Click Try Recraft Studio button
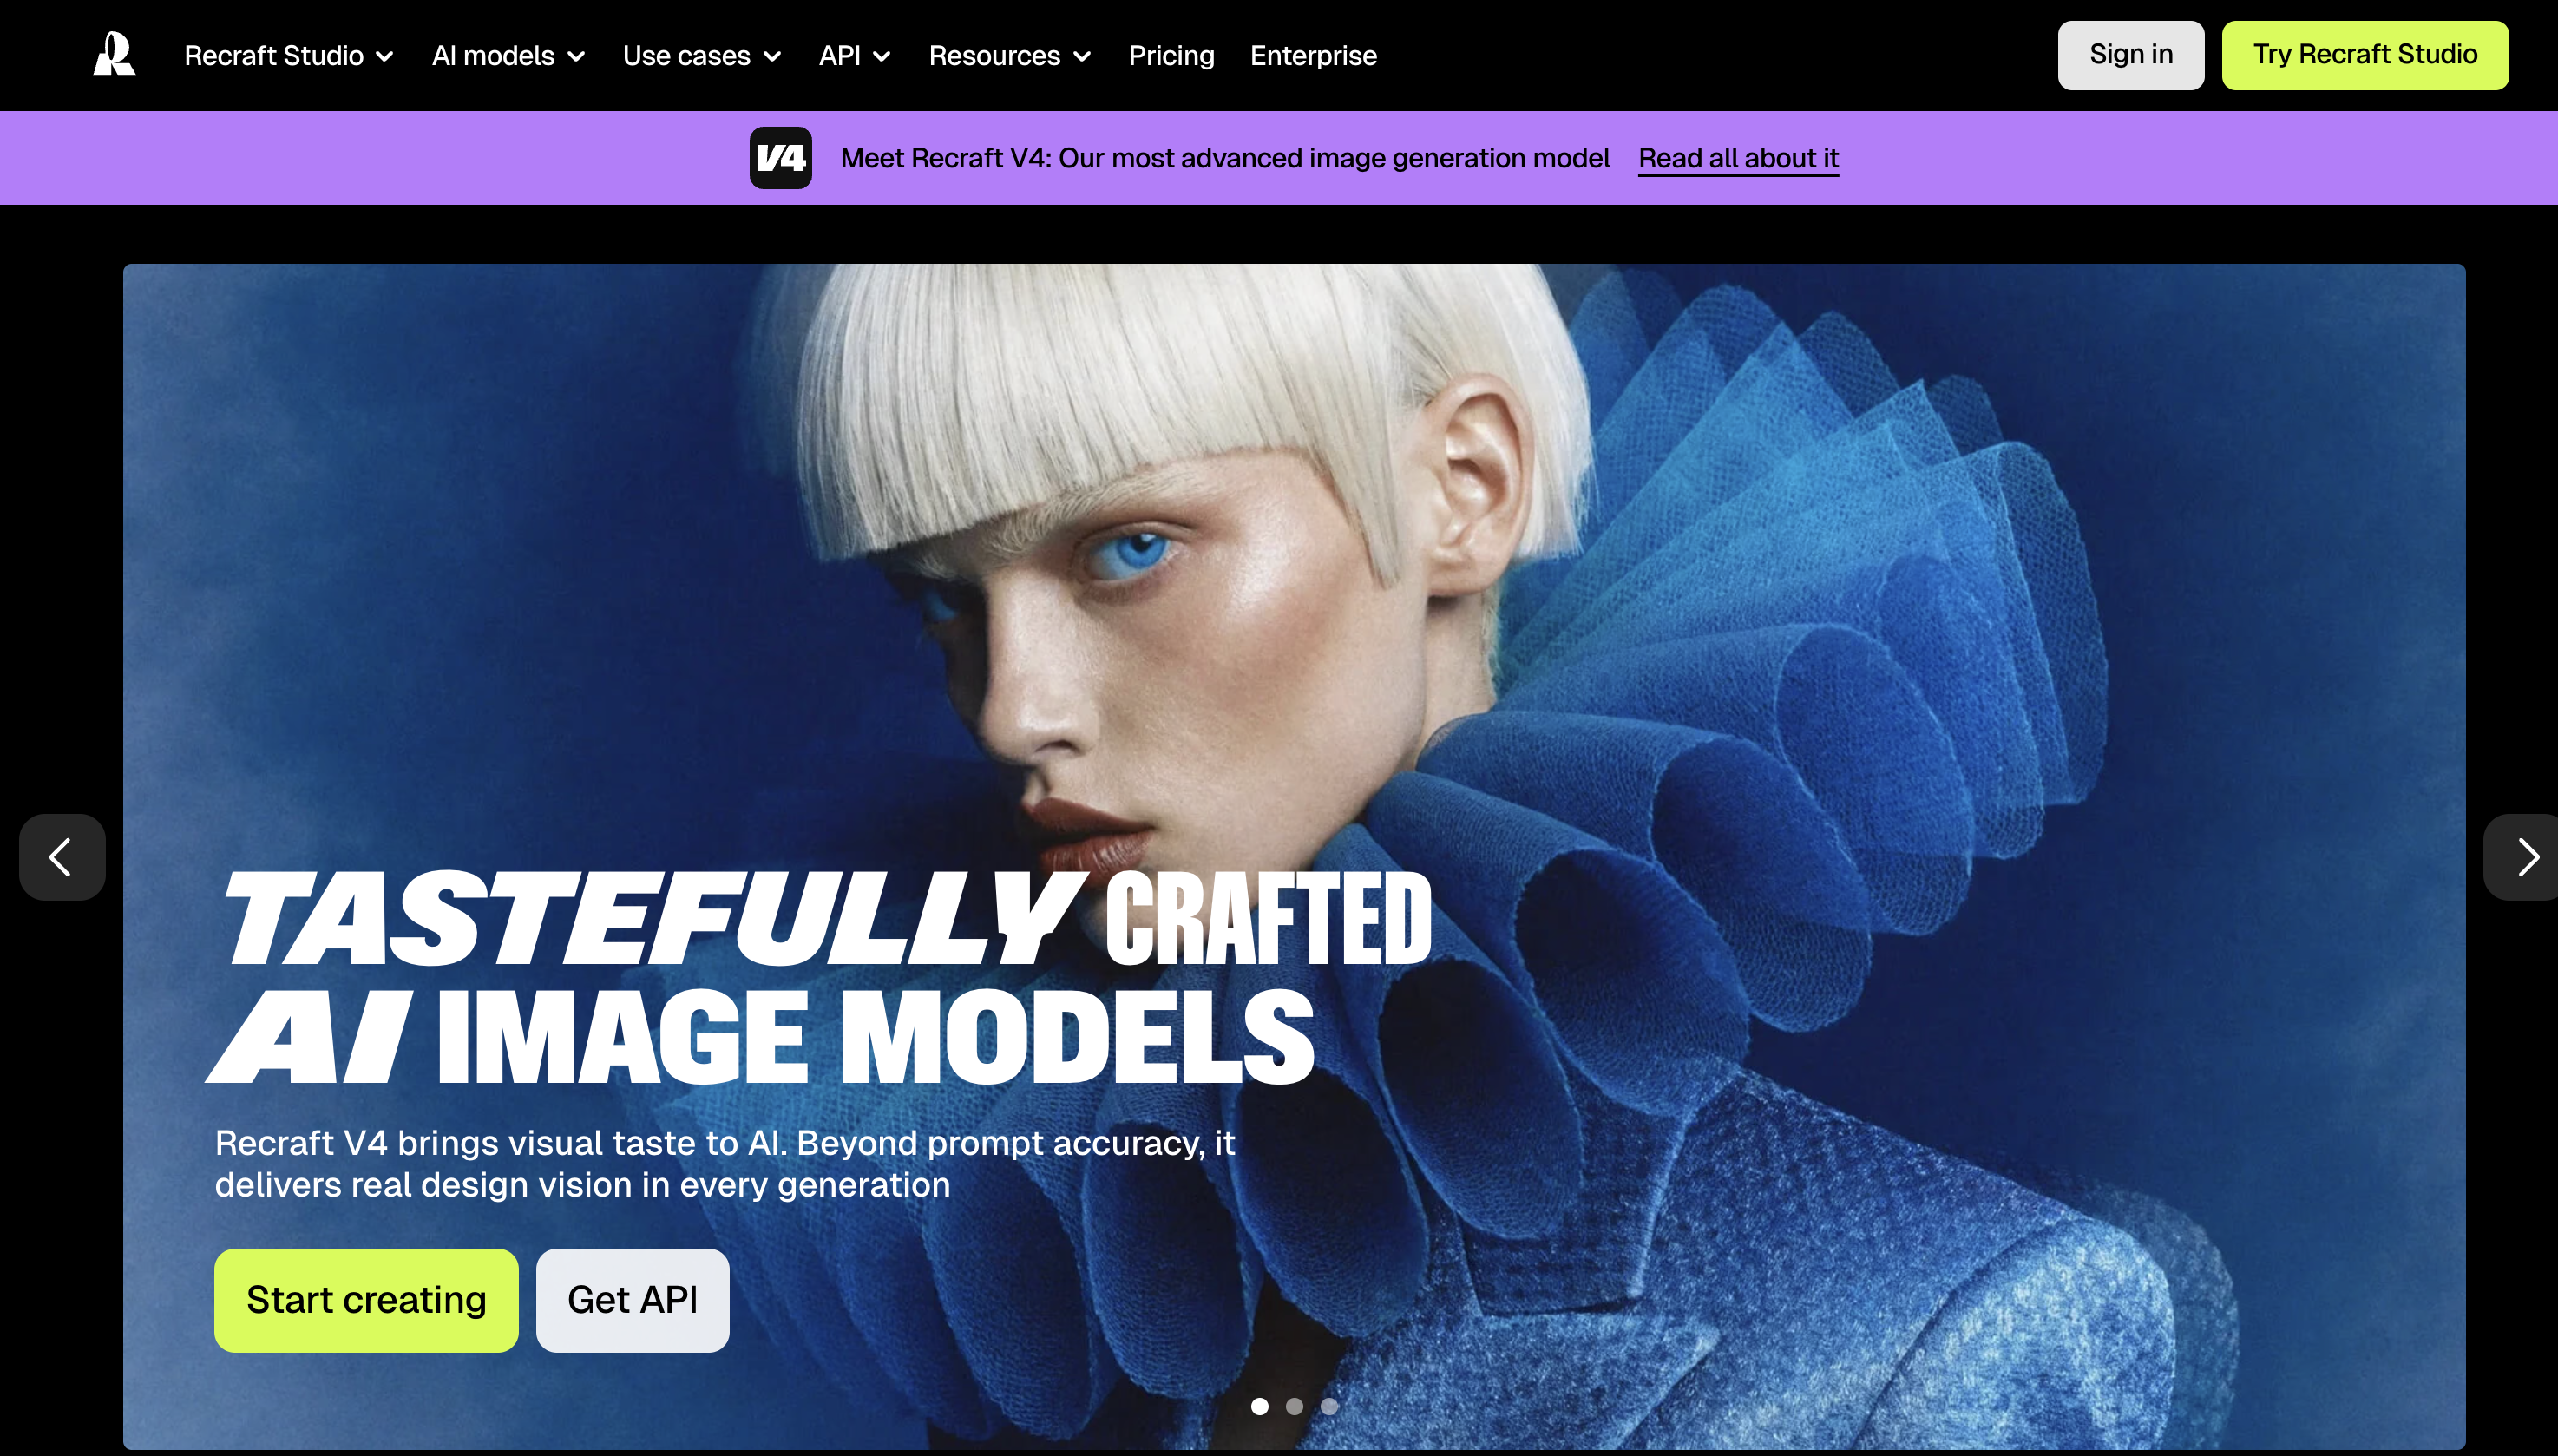2558x1456 pixels. pyautogui.click(x=2365, y=55)
